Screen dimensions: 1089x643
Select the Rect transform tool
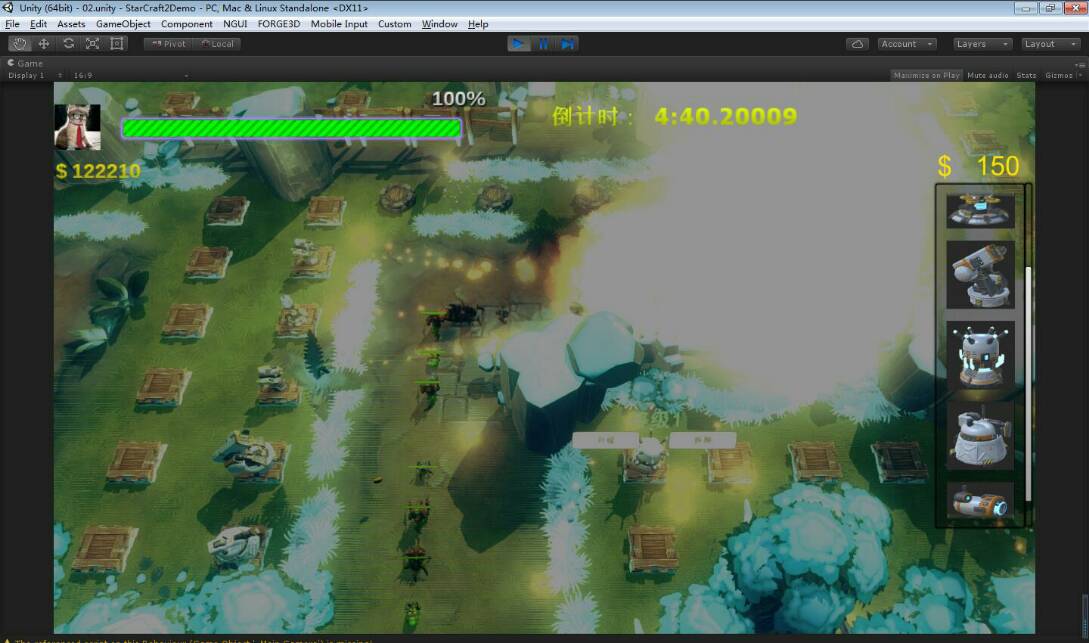tap(117, 44)
